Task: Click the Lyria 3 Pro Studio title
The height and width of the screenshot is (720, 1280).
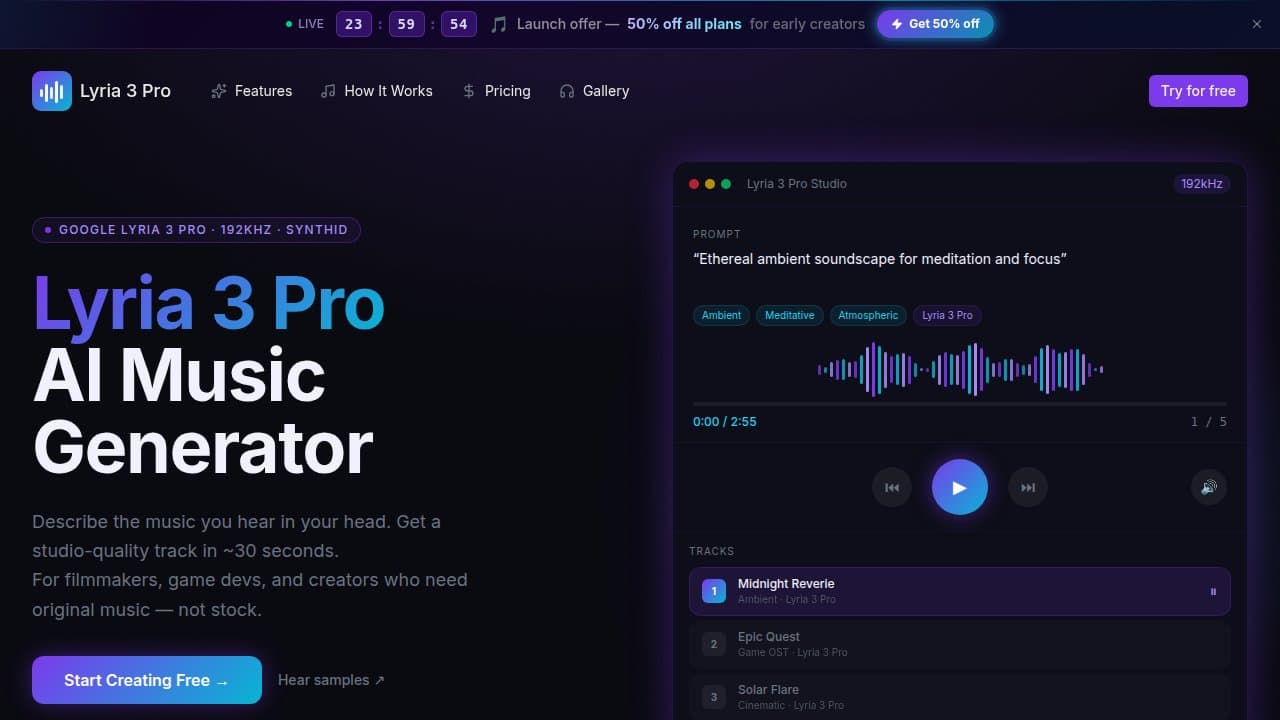Action: click(797, 184)
